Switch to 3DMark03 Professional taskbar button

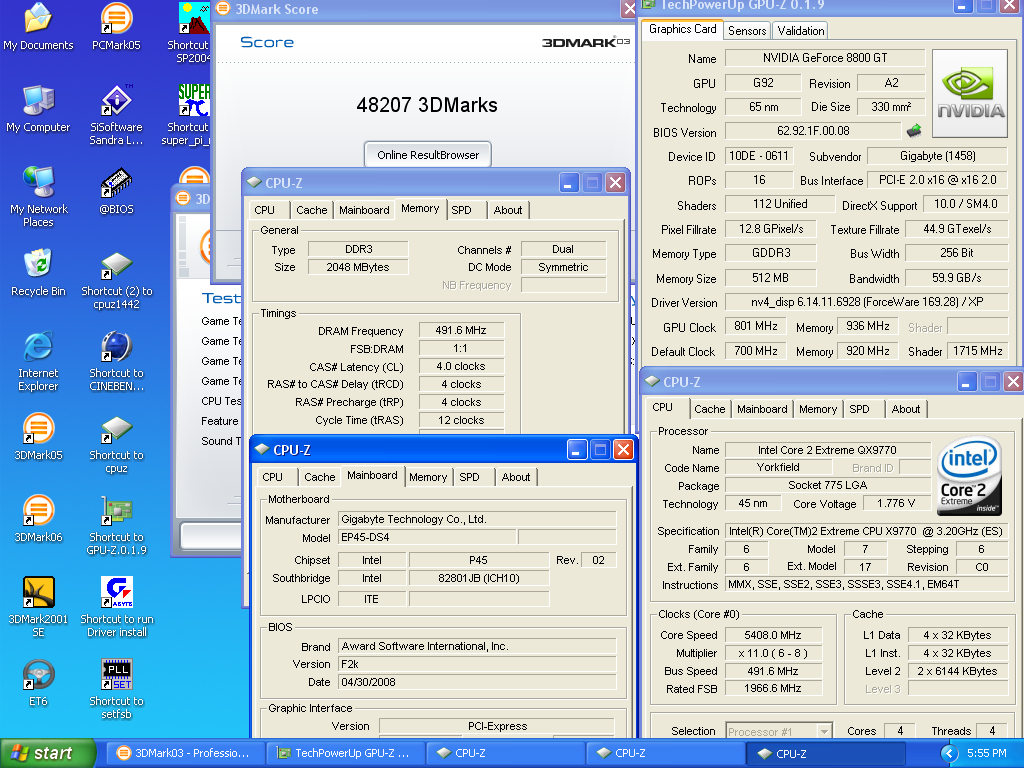(185, 753)
